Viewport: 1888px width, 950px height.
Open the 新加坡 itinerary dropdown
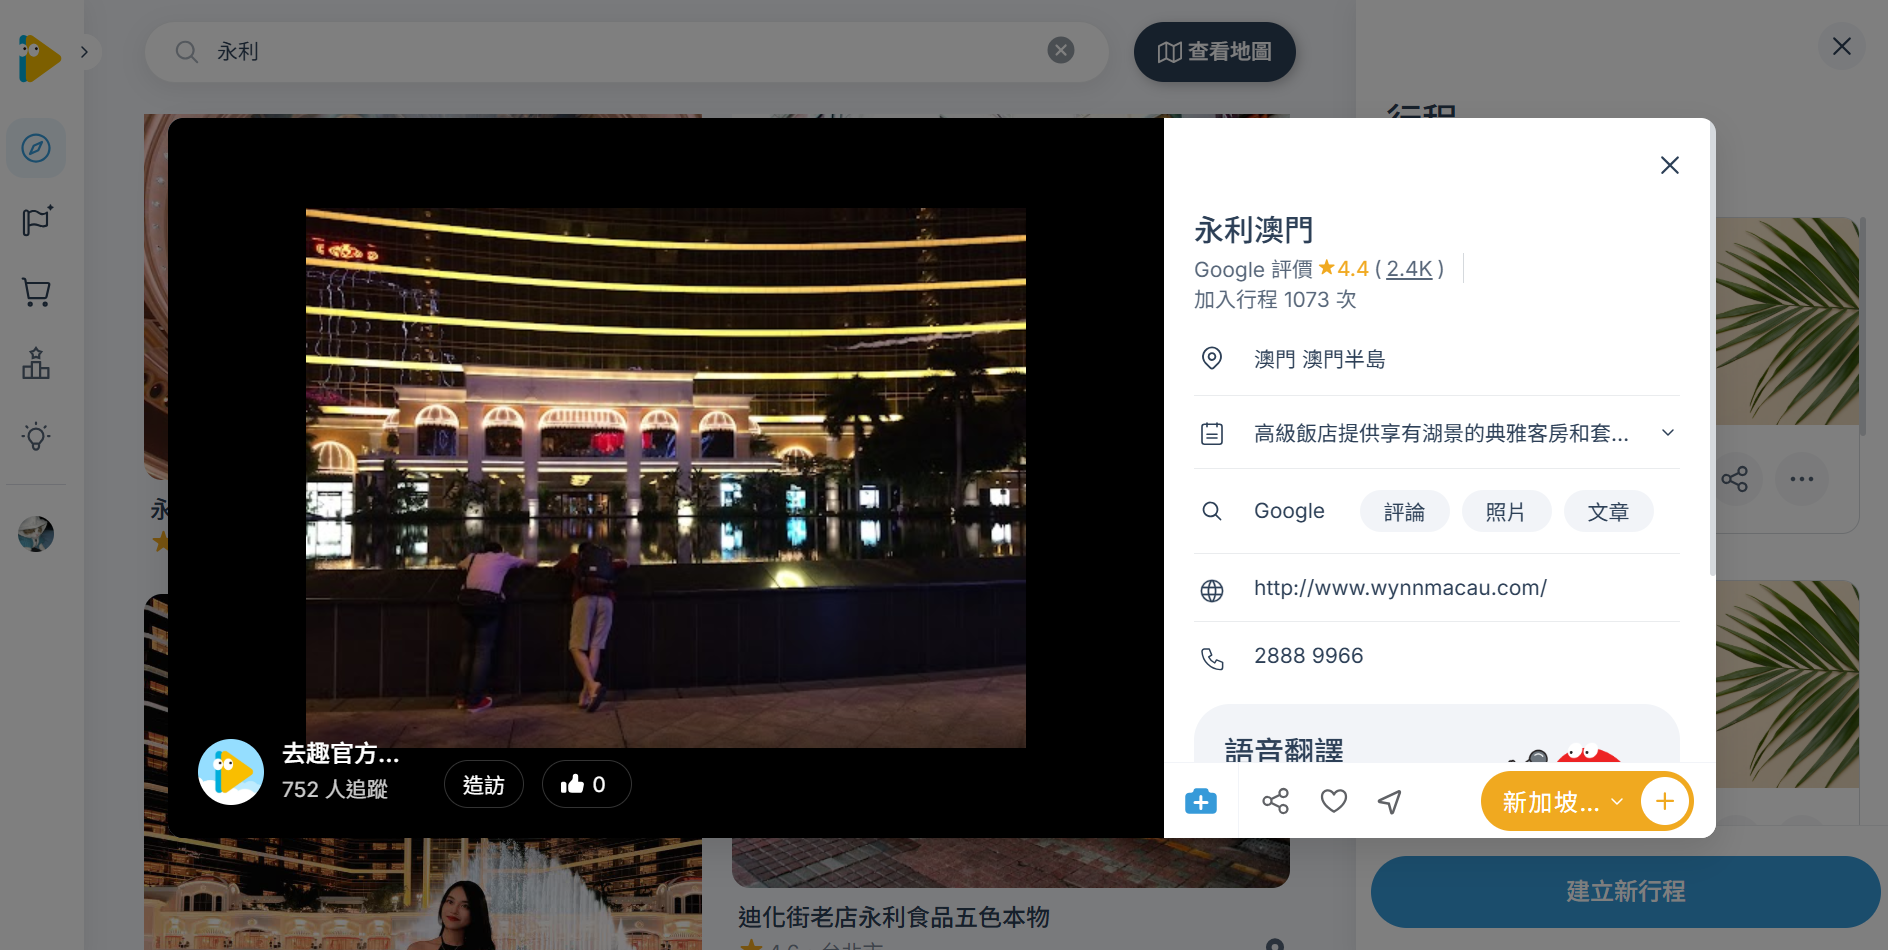(1561, 802)
